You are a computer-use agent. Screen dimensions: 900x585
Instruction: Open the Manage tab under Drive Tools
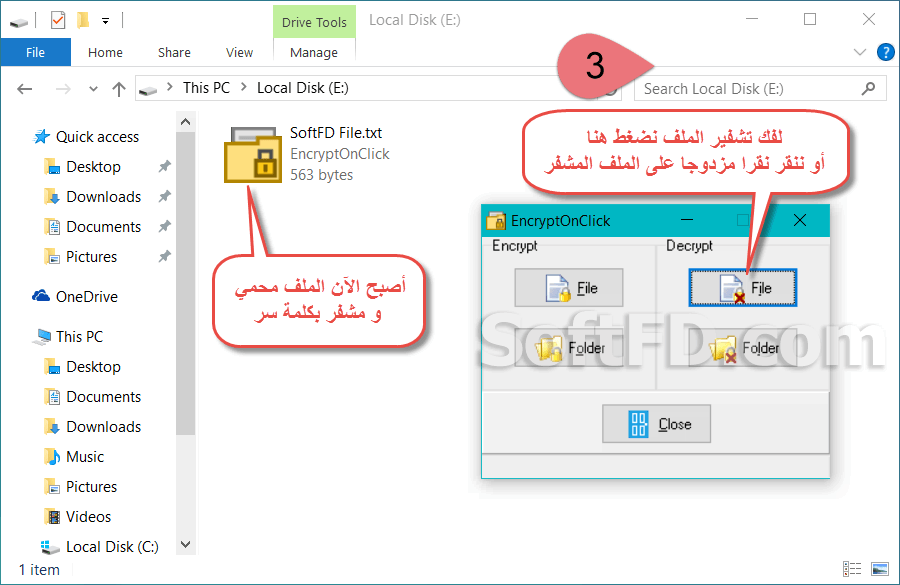(x=314, y=52)
